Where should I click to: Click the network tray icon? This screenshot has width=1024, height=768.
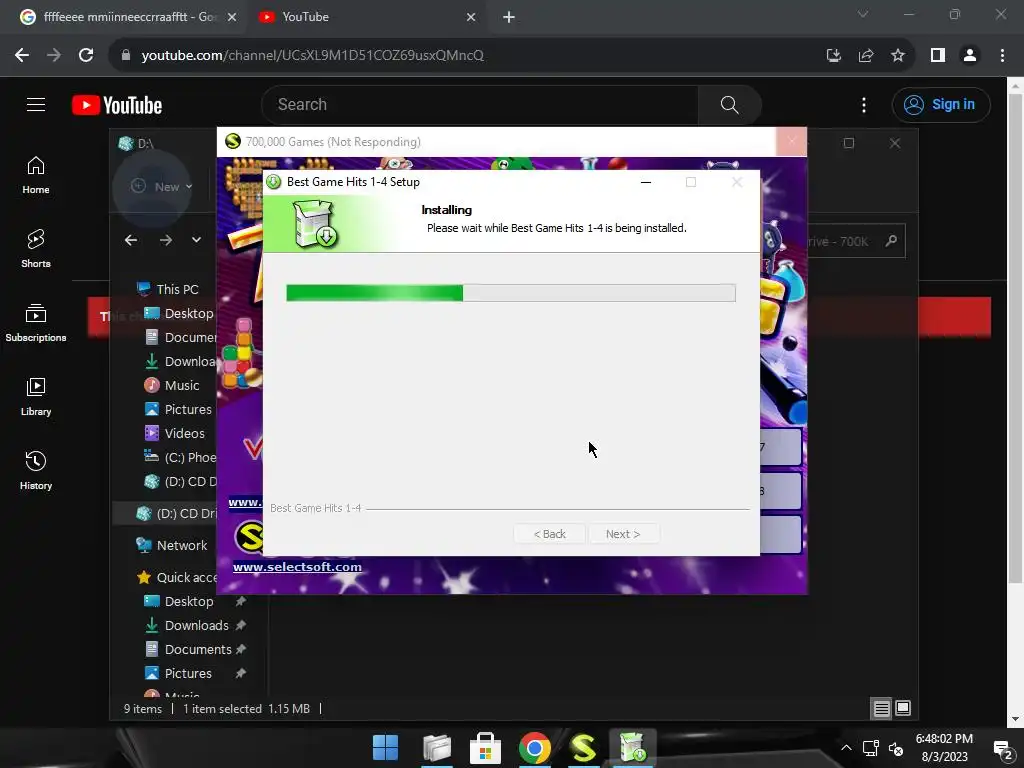coord(871,748)
